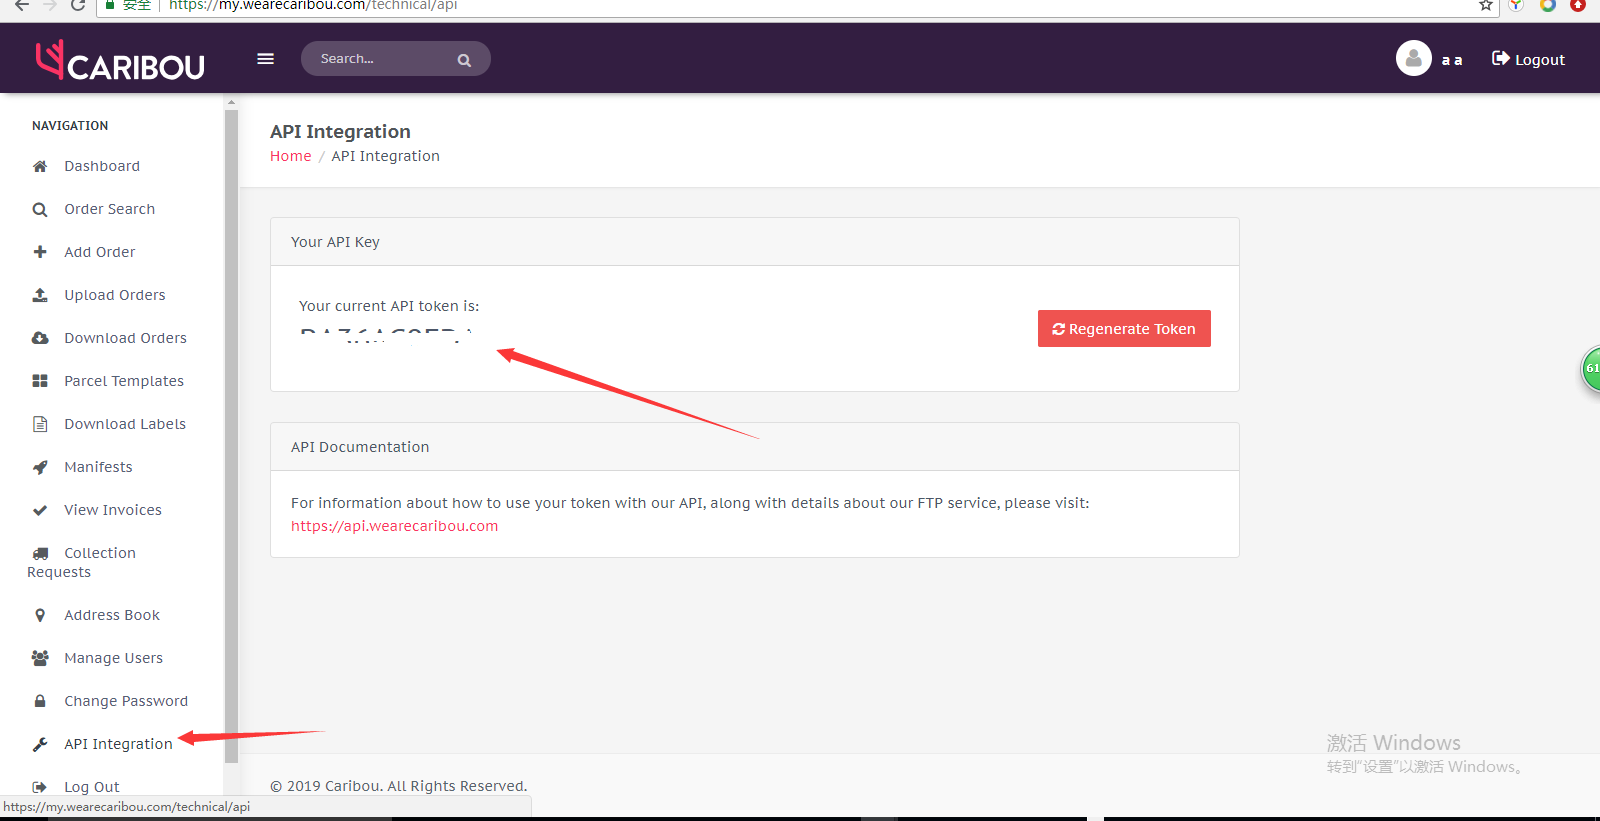
Task: Open the https://api.wearecaribou.com link
Action: point(394,526)
